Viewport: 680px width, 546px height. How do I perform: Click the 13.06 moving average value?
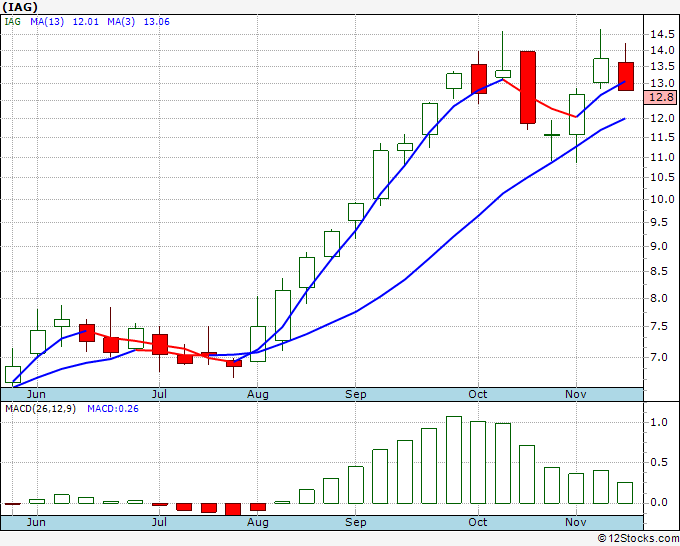click(157, 22)
